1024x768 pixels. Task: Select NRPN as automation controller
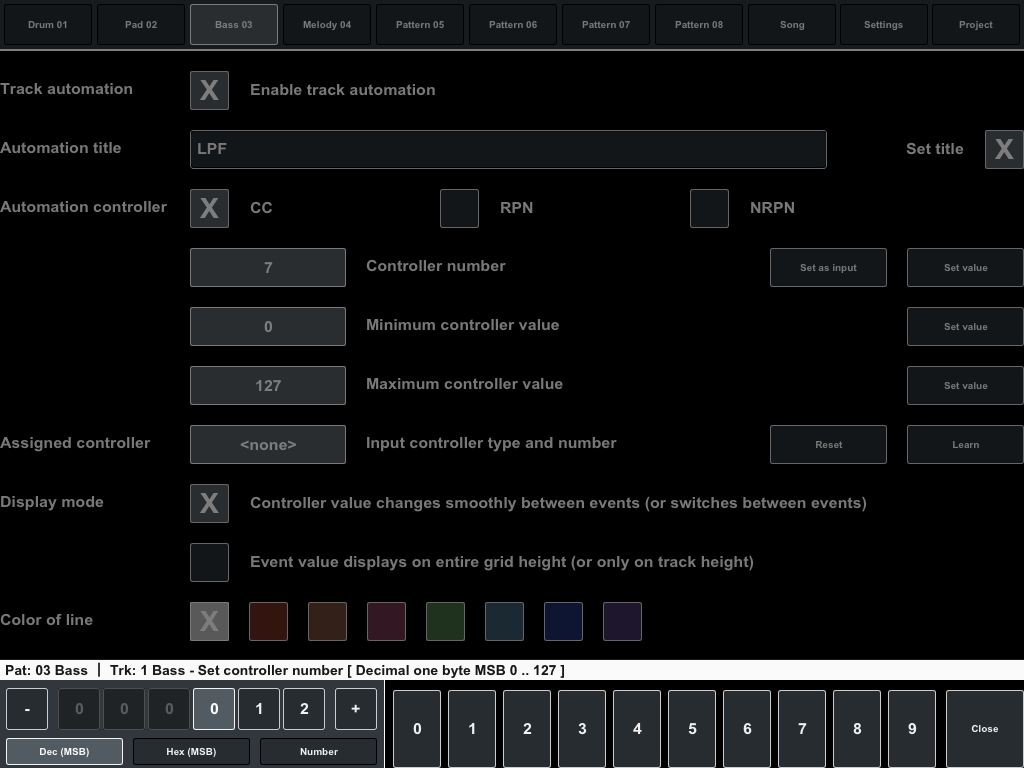(709, 208)
